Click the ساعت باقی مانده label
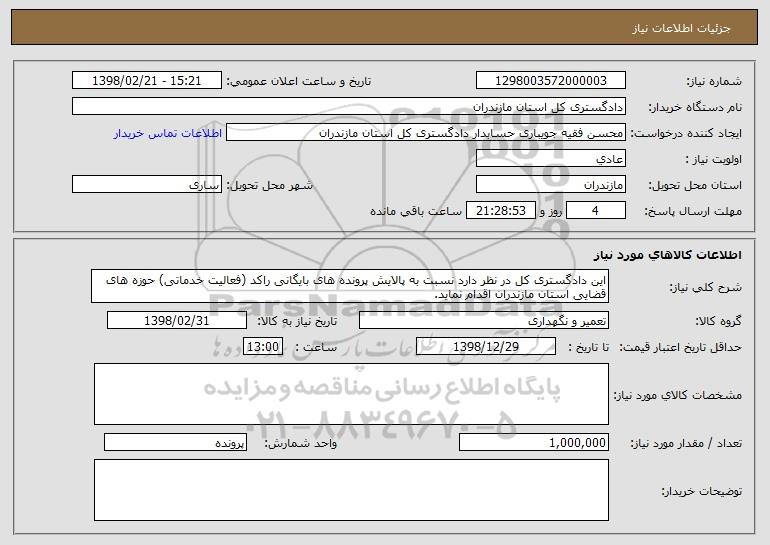This screenshot has width=770, height=545. pos(416,211)
